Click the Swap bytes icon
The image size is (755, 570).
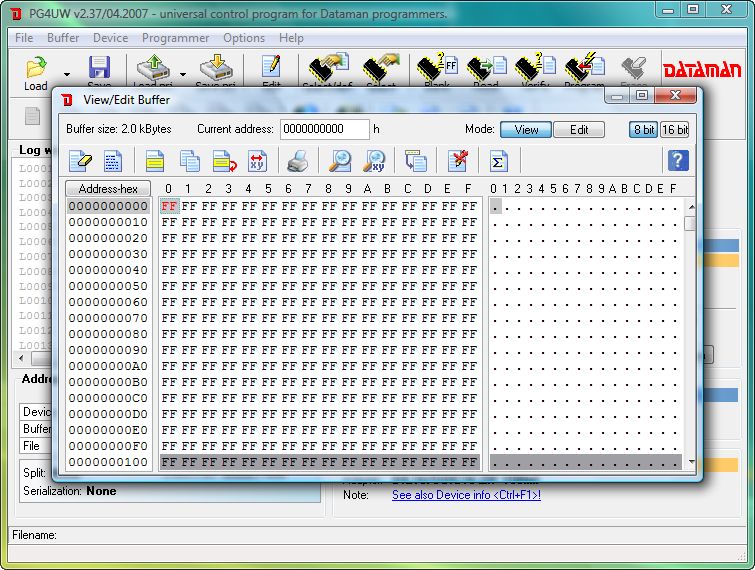257,161
